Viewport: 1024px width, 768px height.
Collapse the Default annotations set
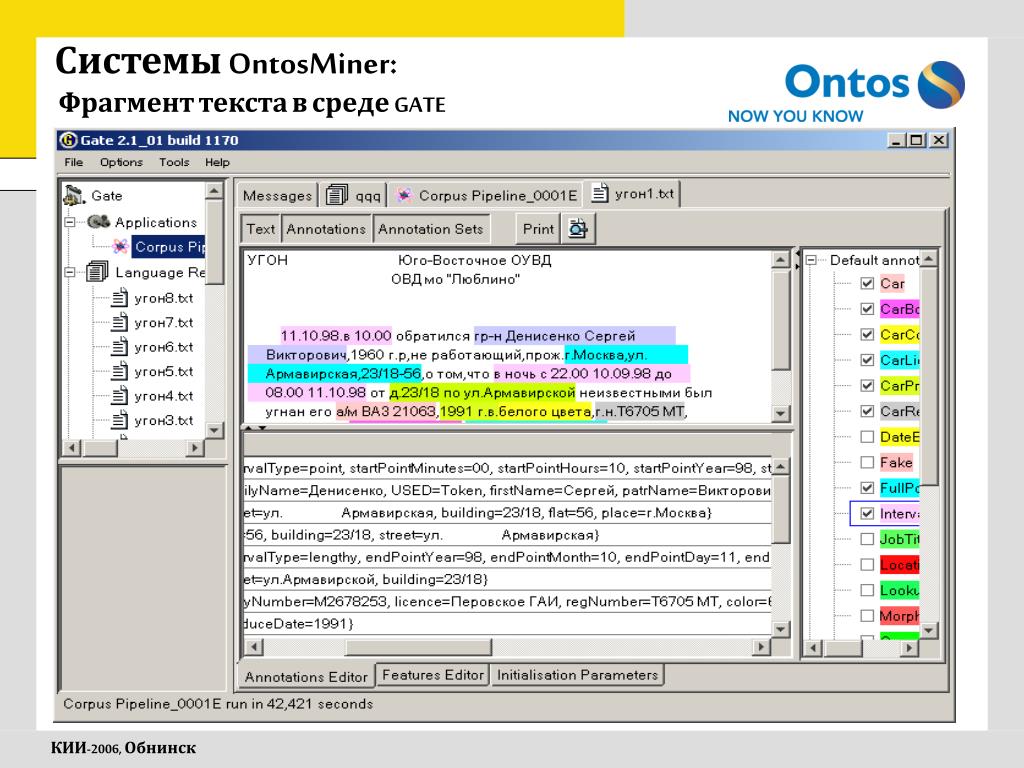pyautogui.click(x=811, y=260)
